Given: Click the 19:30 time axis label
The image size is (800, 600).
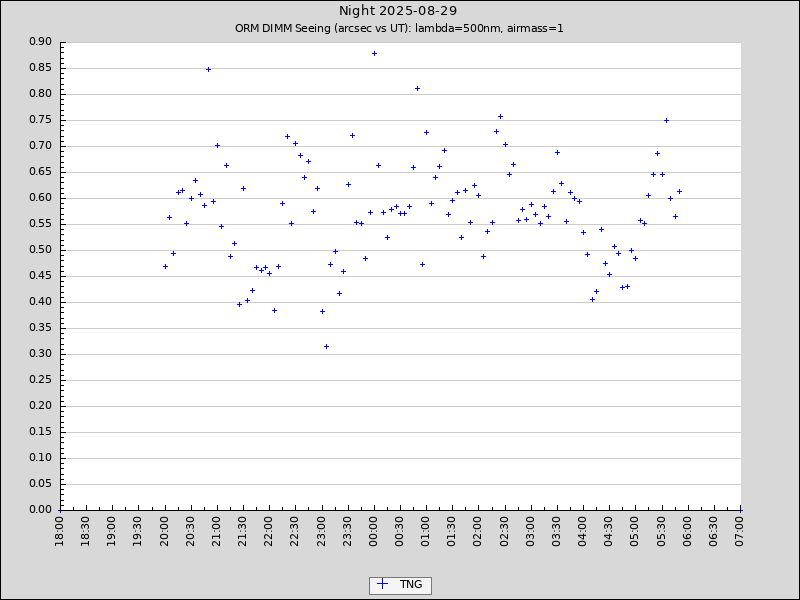Looking at the screenshot, I should tap(138, 532).
